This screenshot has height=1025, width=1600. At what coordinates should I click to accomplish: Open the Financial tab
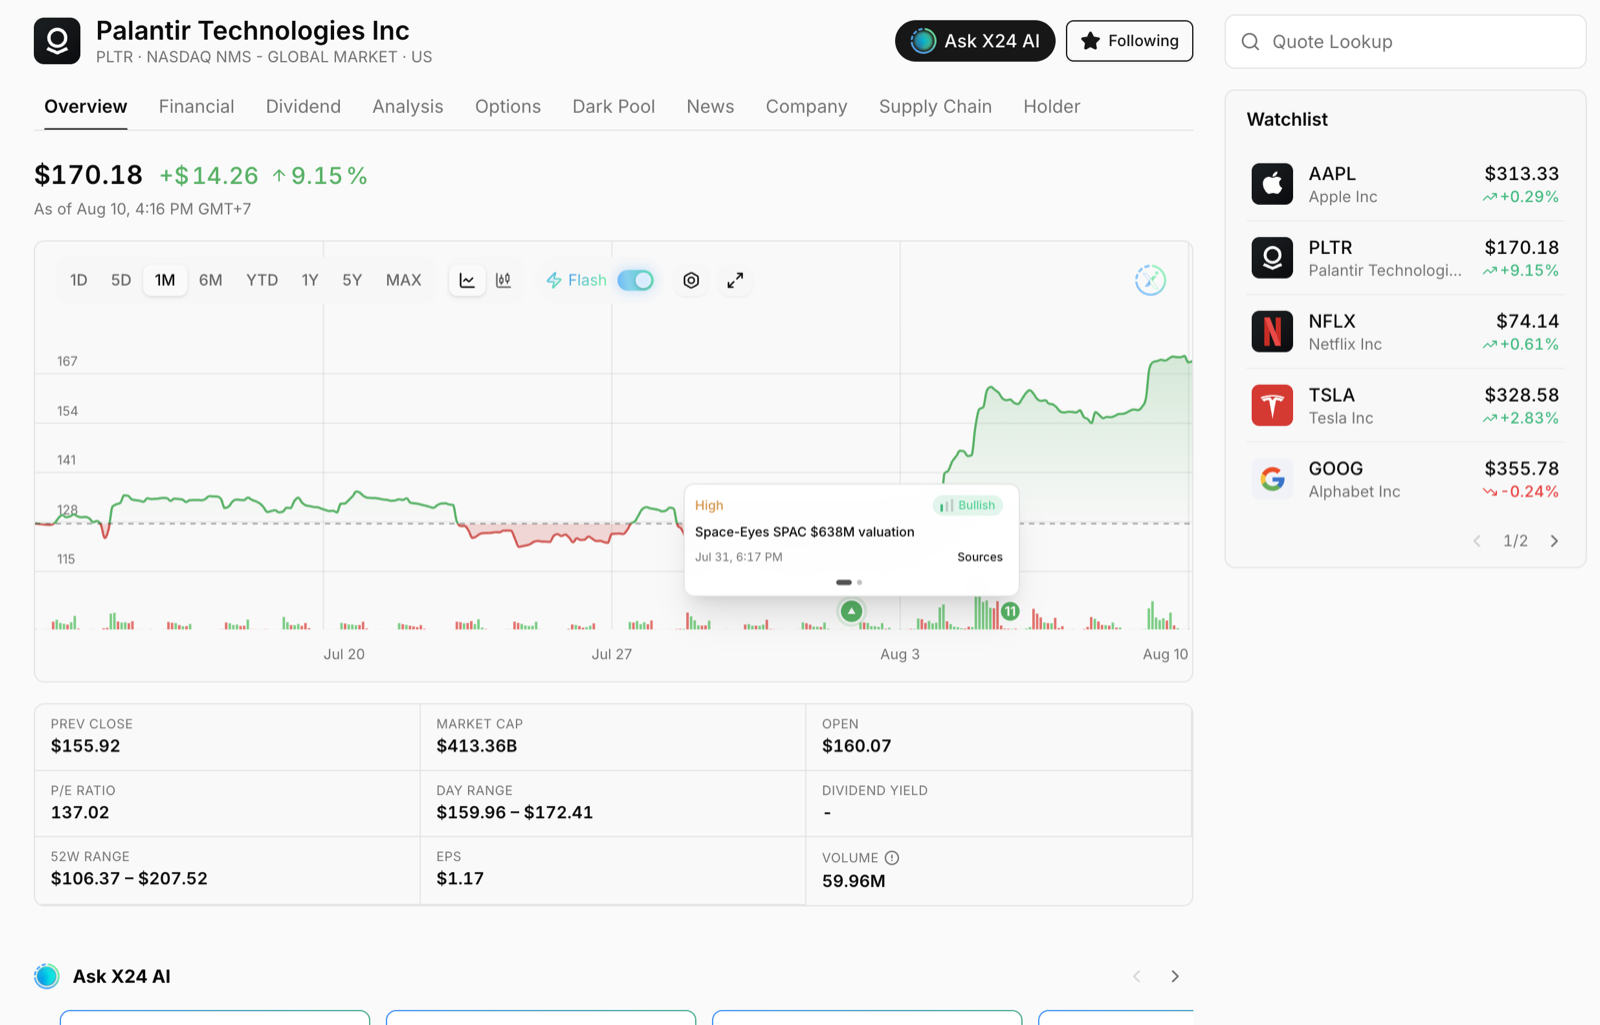coord(197,107)
